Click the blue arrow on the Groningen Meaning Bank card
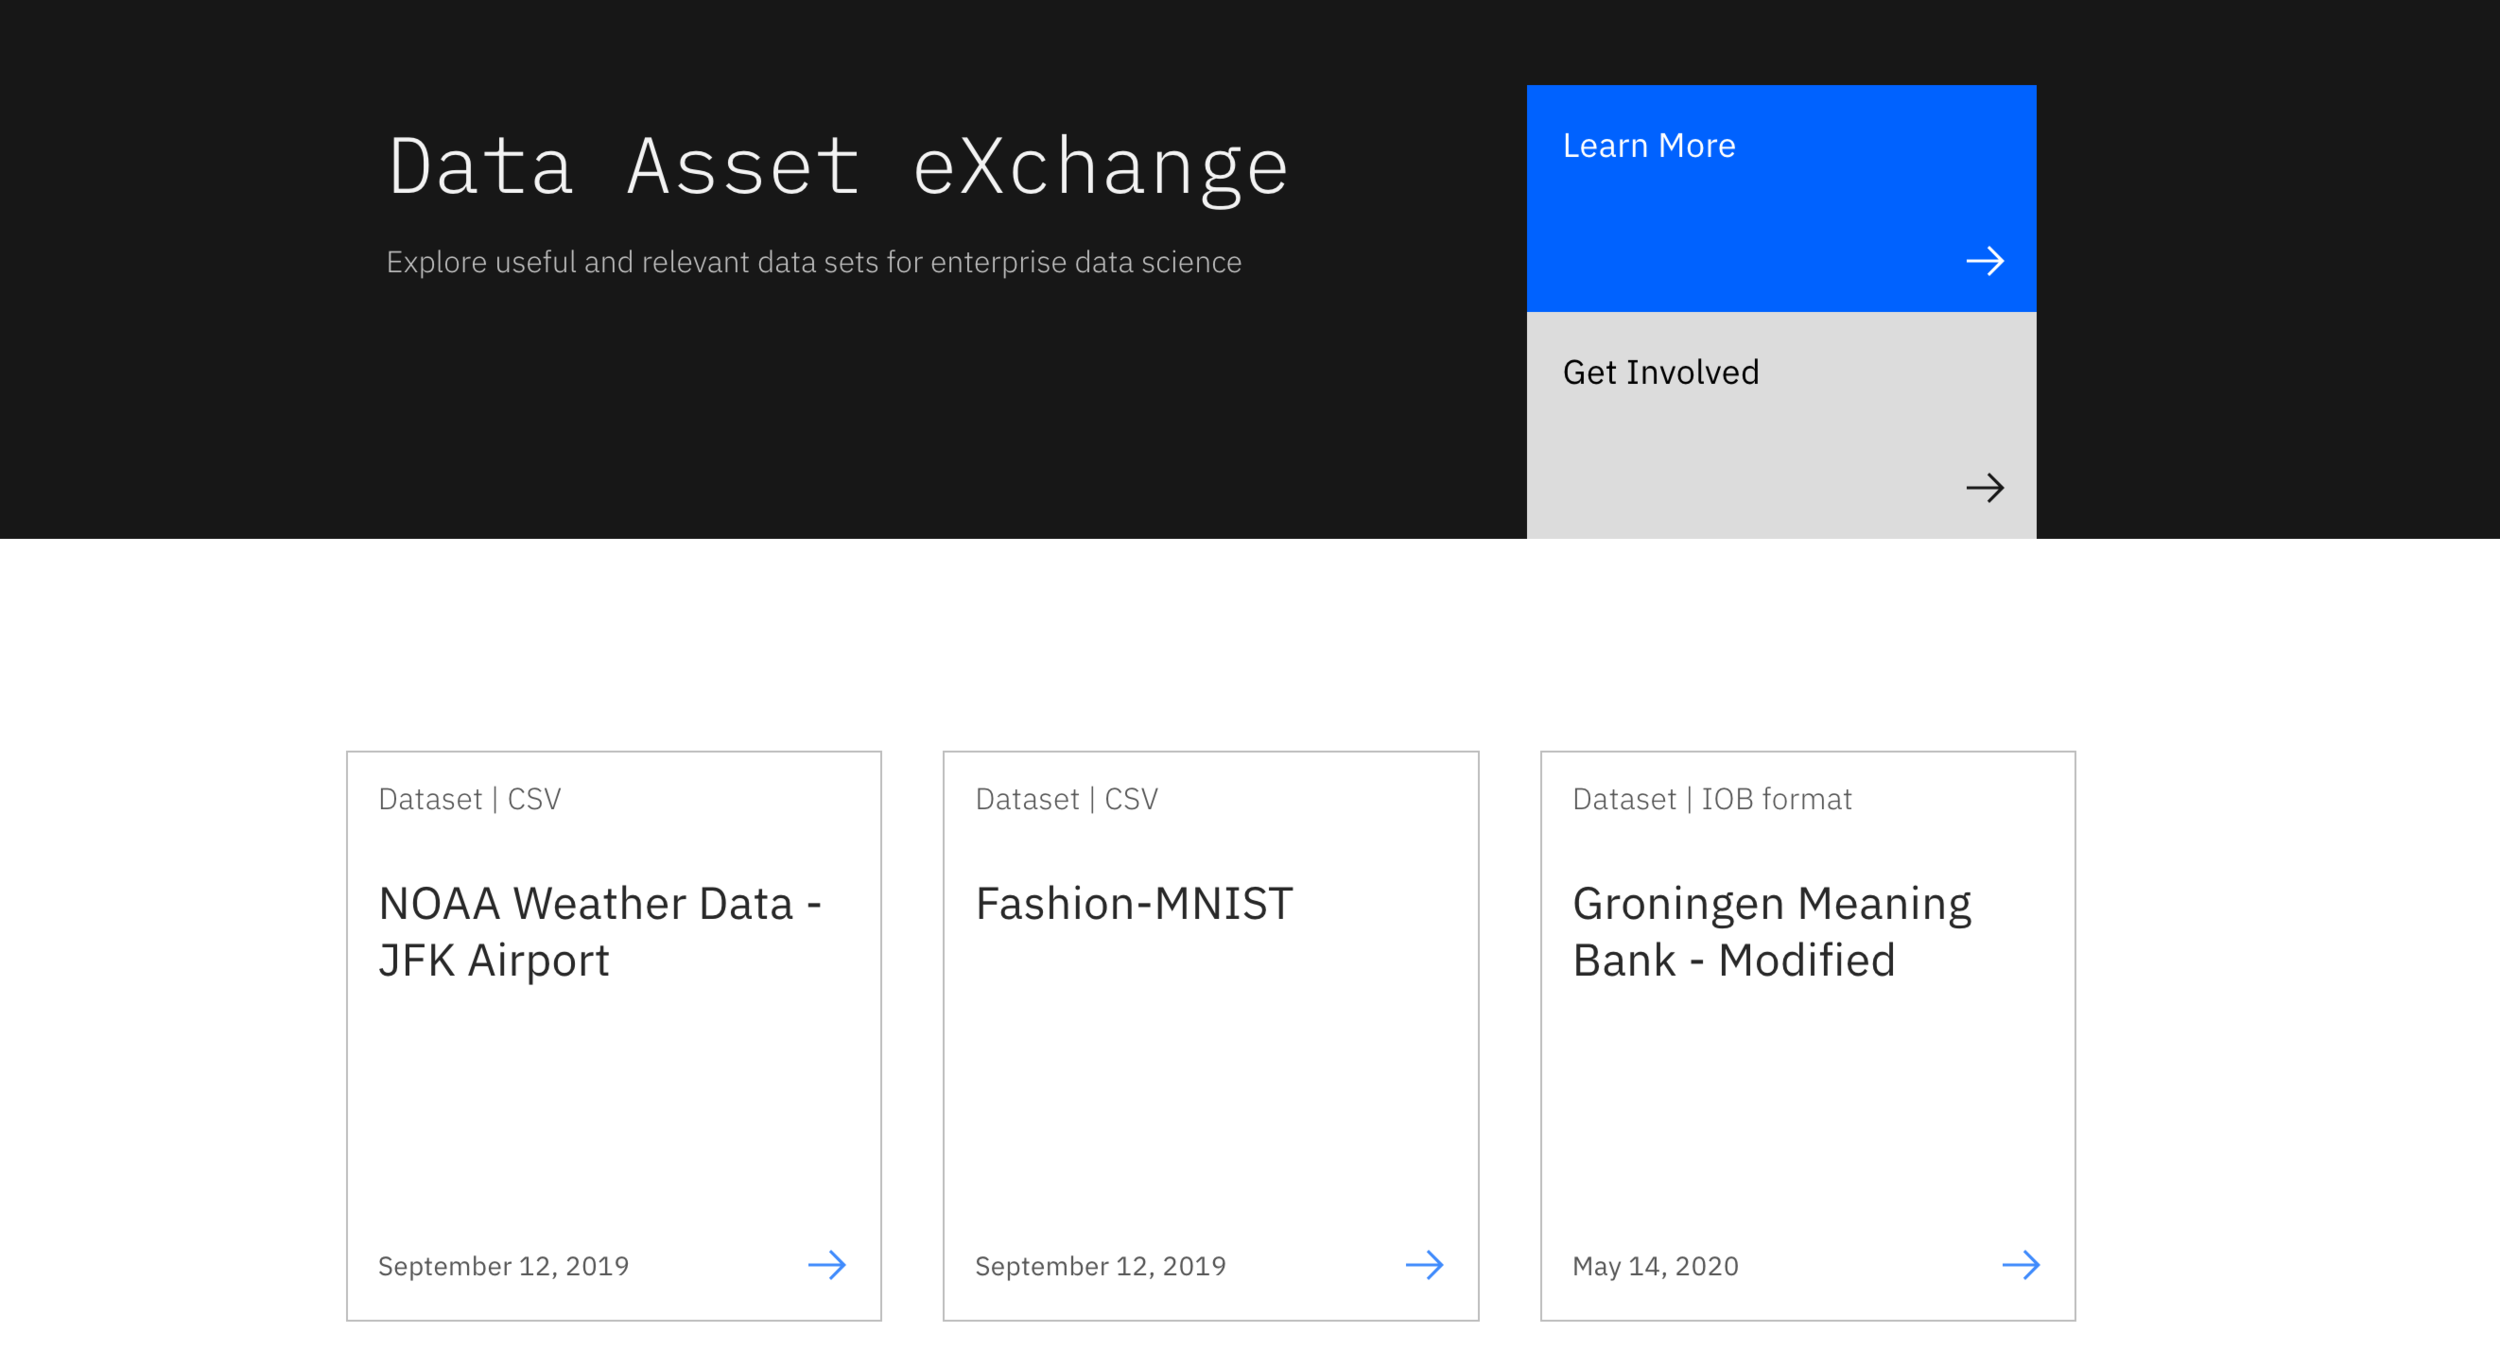The width and height of the screenshot is (2500, 1350). 2020,1265
